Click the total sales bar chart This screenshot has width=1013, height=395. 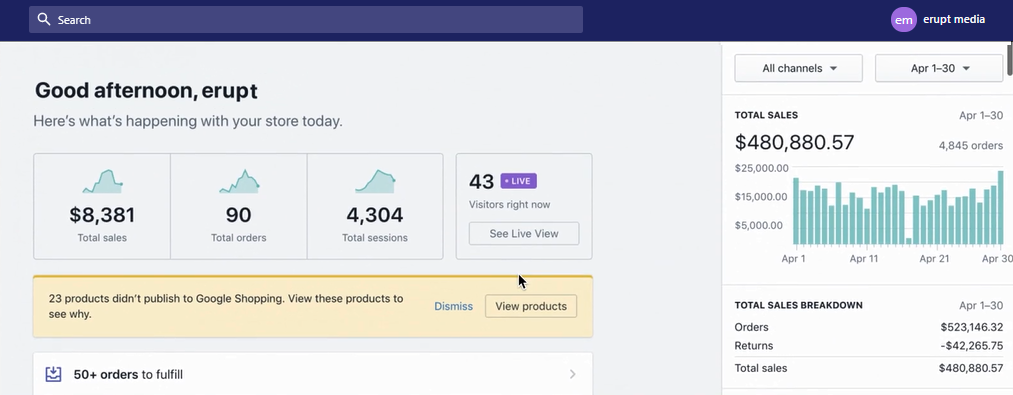(898, 208)
